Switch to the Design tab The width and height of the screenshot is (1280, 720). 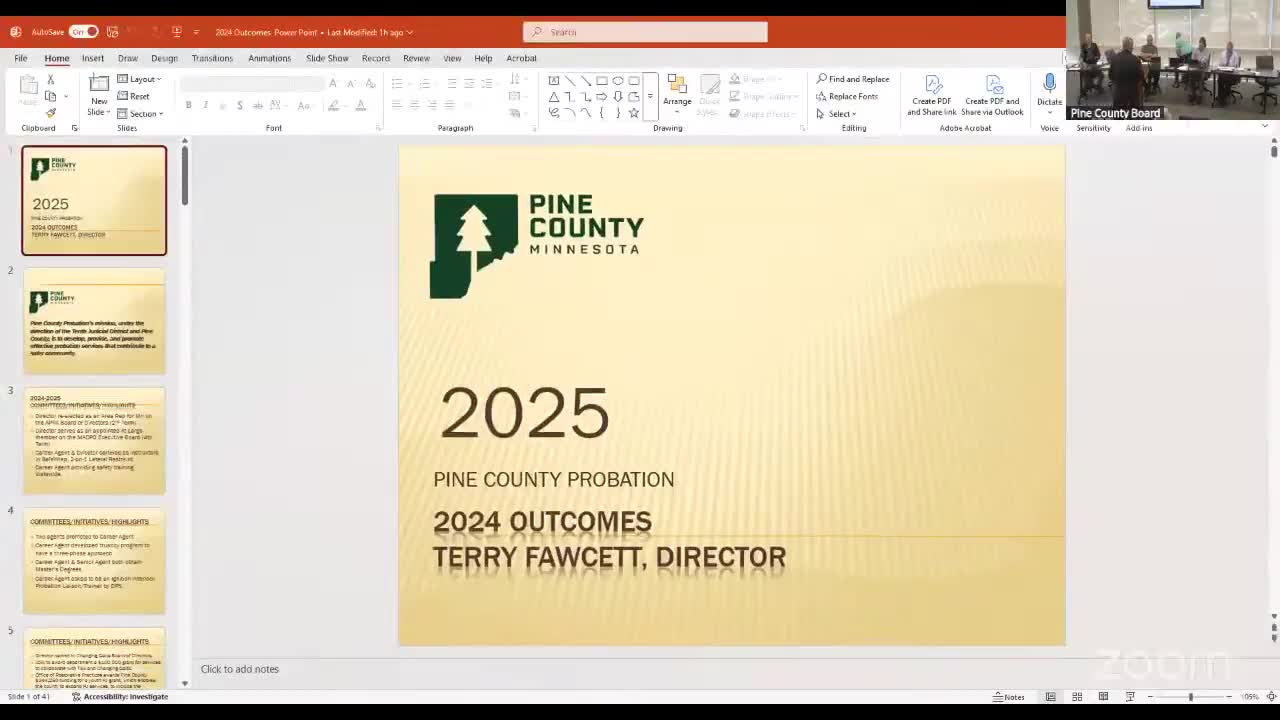point(164,58)
